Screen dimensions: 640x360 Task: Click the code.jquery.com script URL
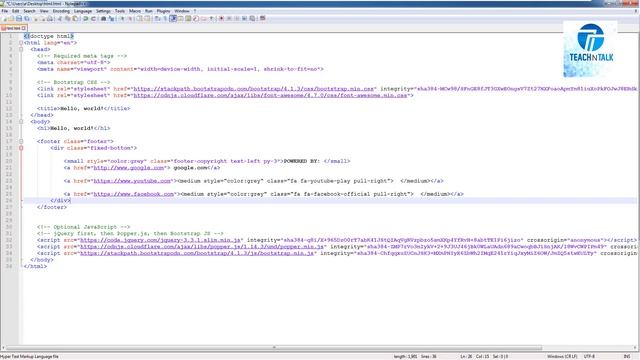(x=160, y=240)
